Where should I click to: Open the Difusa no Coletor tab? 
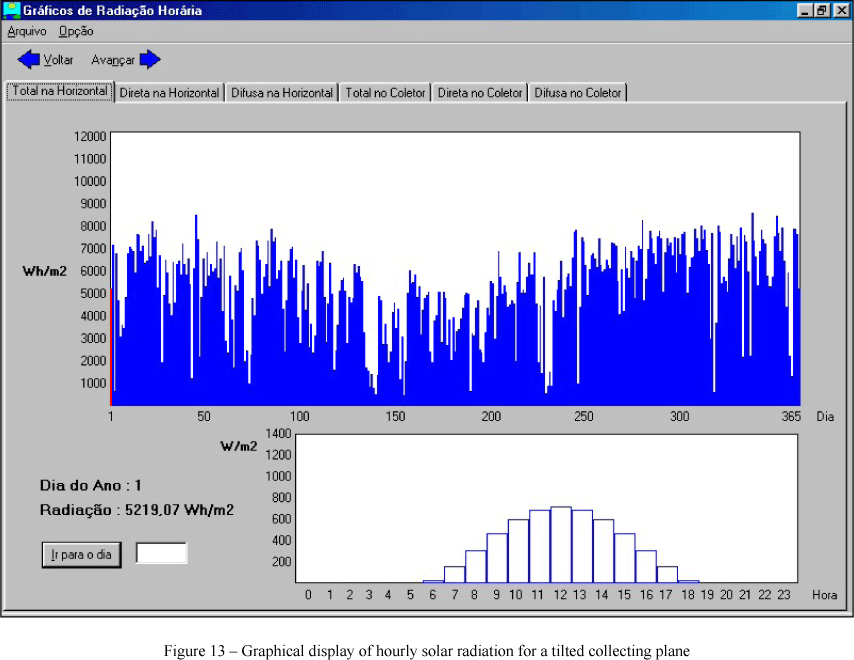point(577,93)
